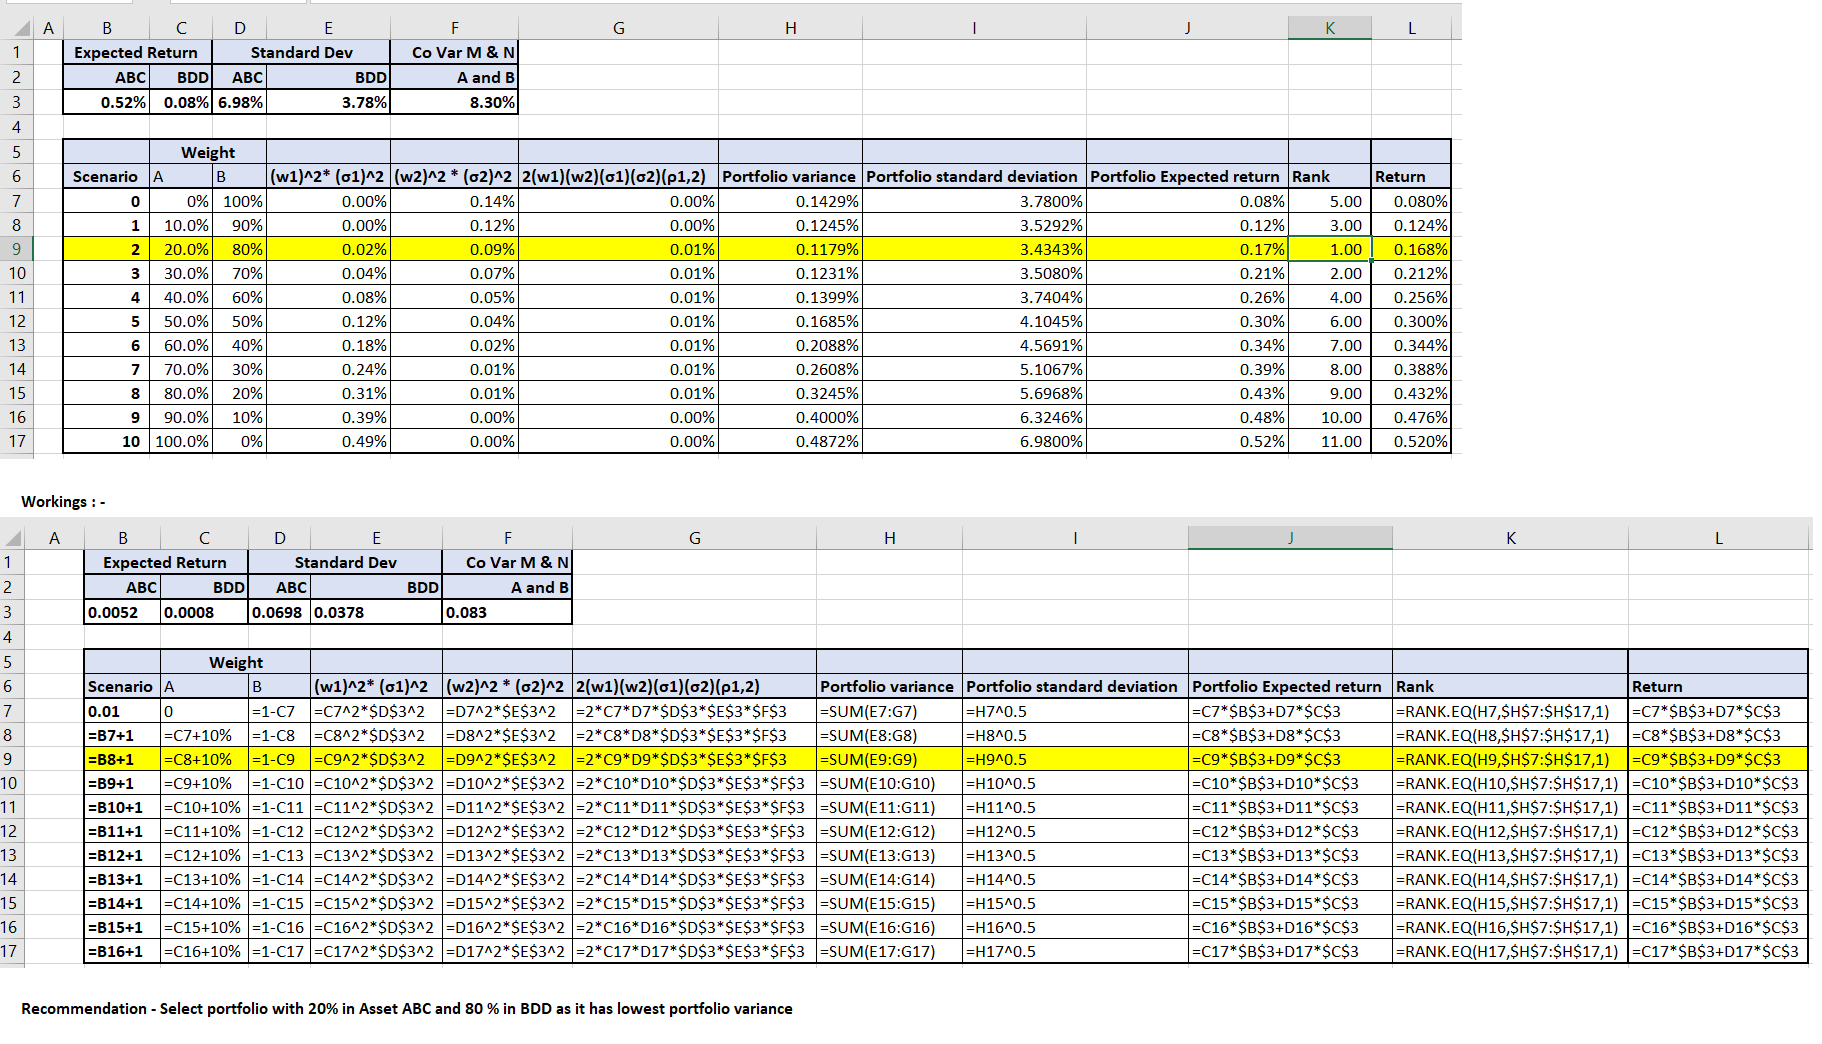The height and width of the screenshot is (1044, 1822).
Task: Select the bottom sheet 'Rank' header cell
Action: coord(1510,686)
